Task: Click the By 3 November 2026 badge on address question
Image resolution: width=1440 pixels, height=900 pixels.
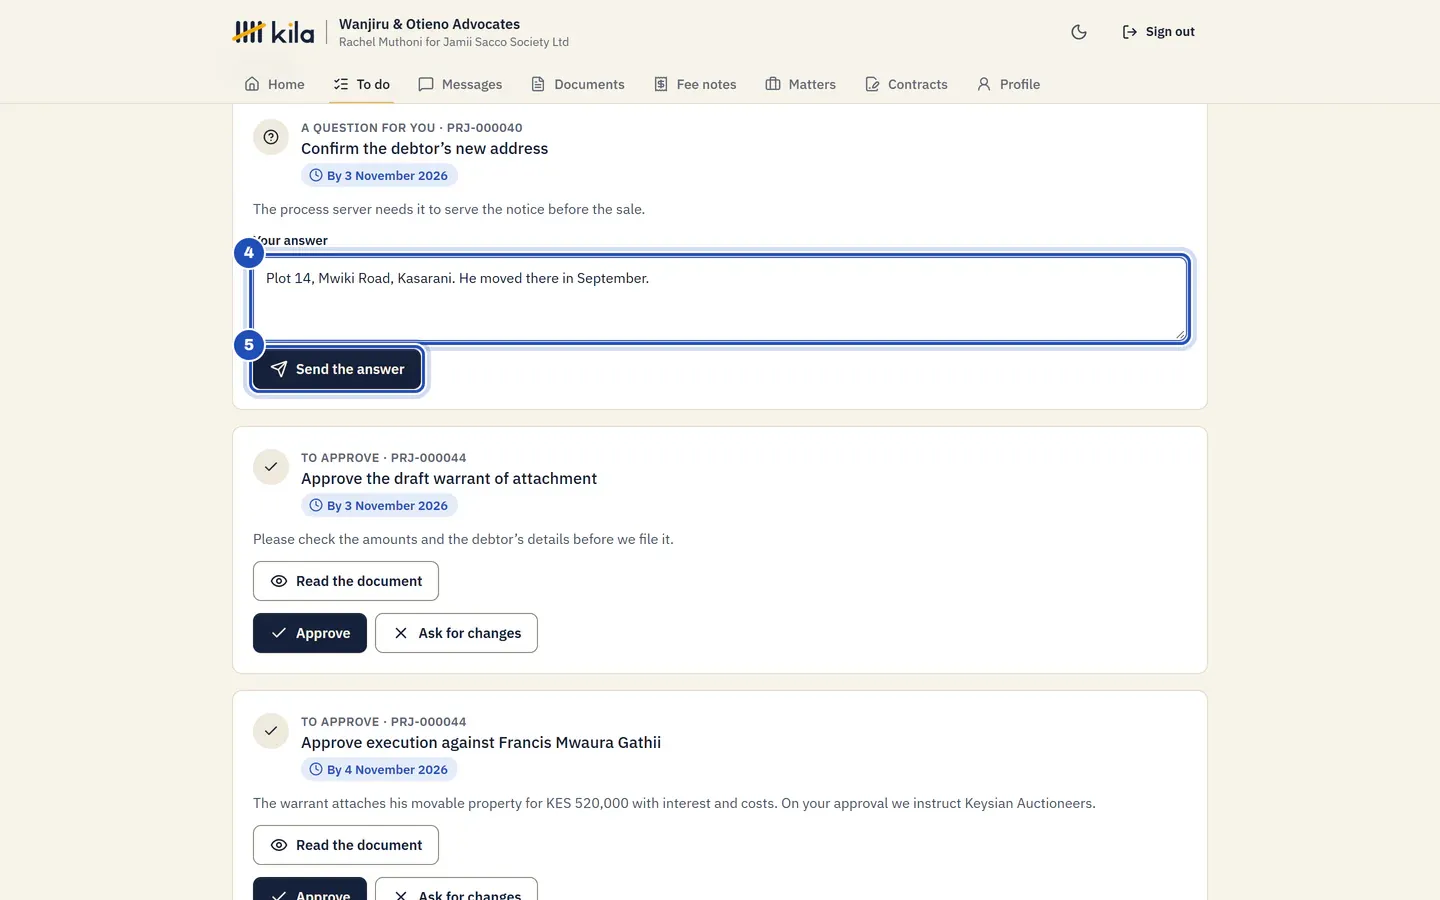Action: point(379,175)
